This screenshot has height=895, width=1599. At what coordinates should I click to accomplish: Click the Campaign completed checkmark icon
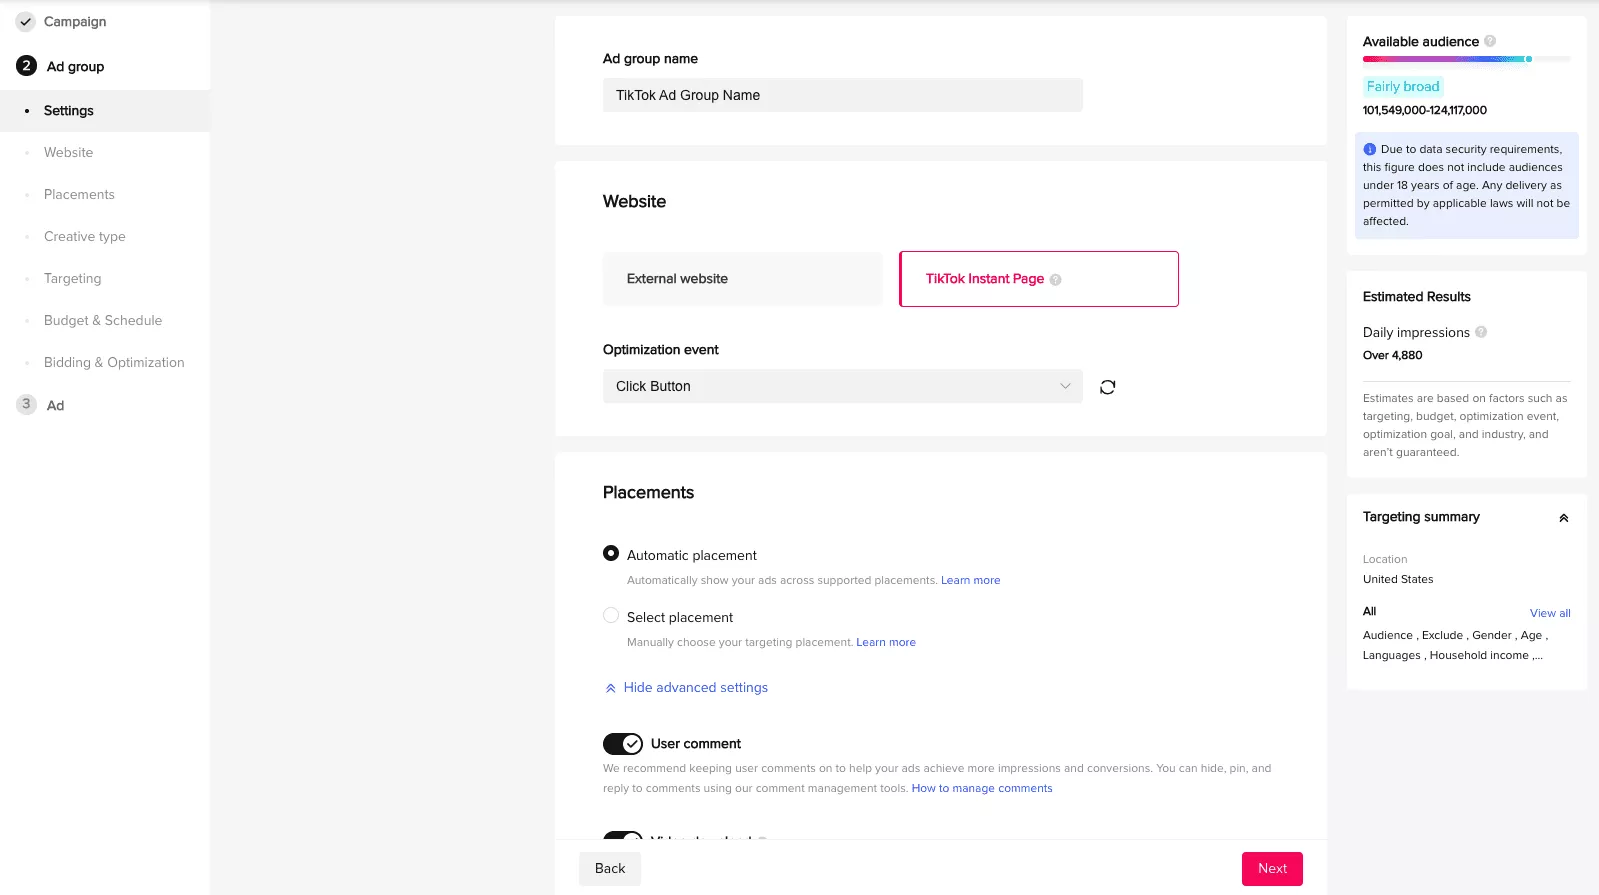26,21
